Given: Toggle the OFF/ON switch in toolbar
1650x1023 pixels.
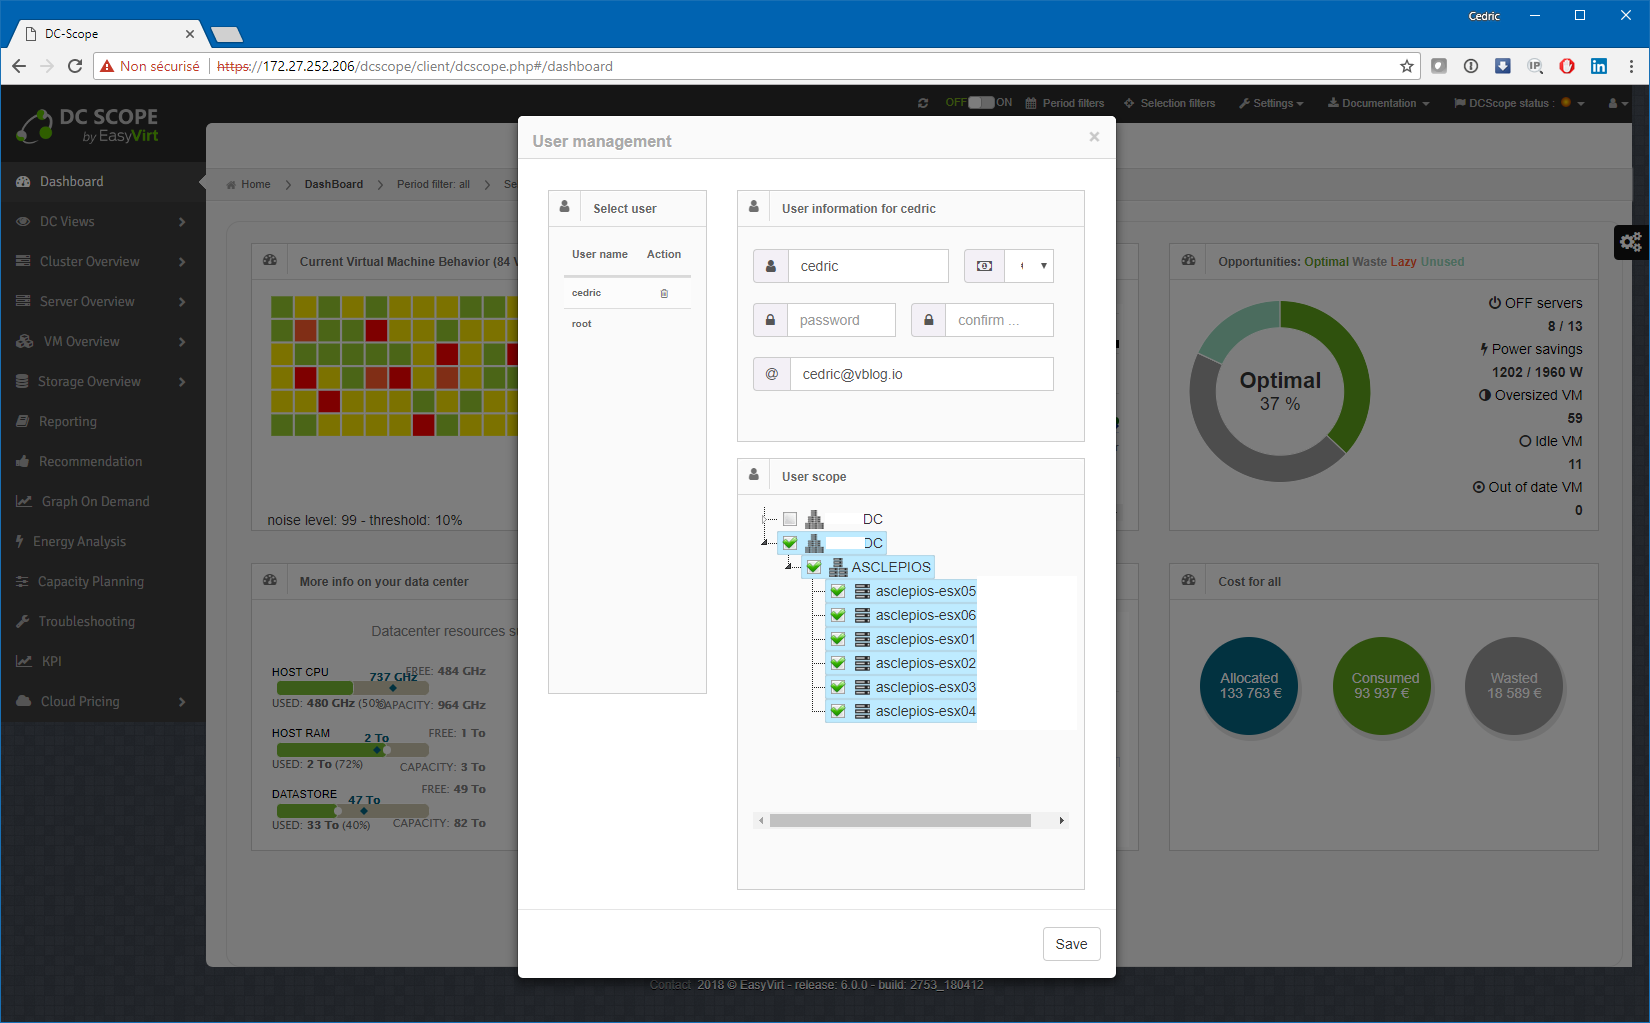Looking at the screenshot, I should [x=980, y=103].
